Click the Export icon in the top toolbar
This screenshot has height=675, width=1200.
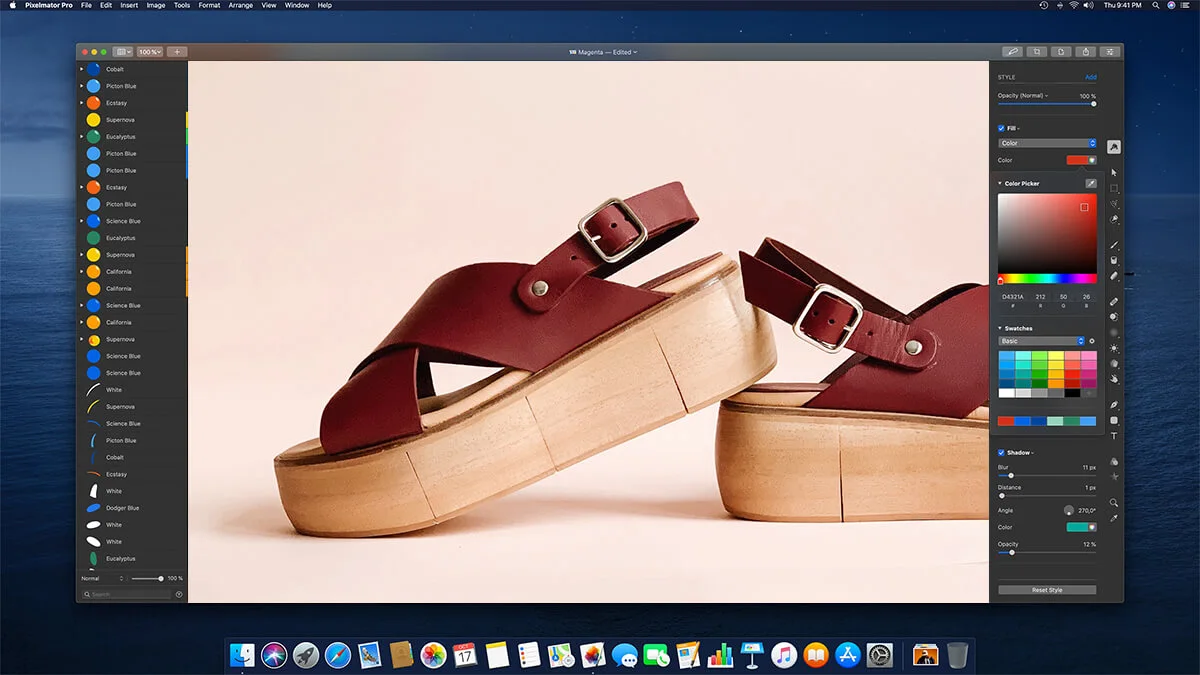tap(1085, 51)
